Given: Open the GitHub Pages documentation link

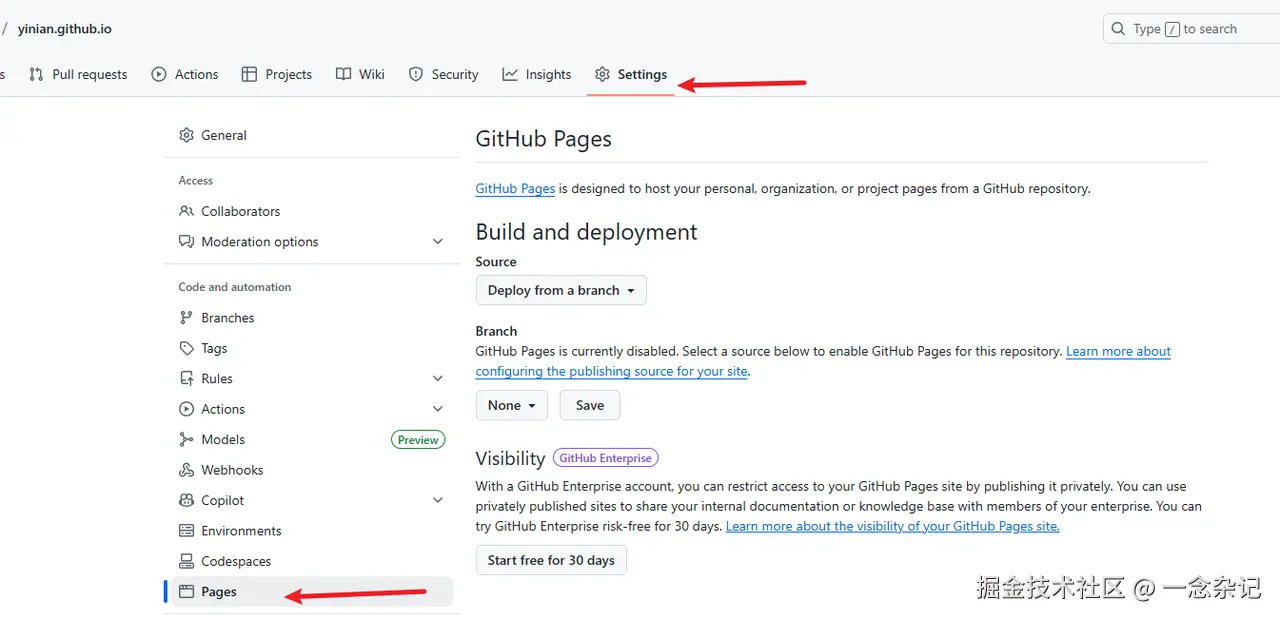Looking at the screenshot, I should coord(515,188).
